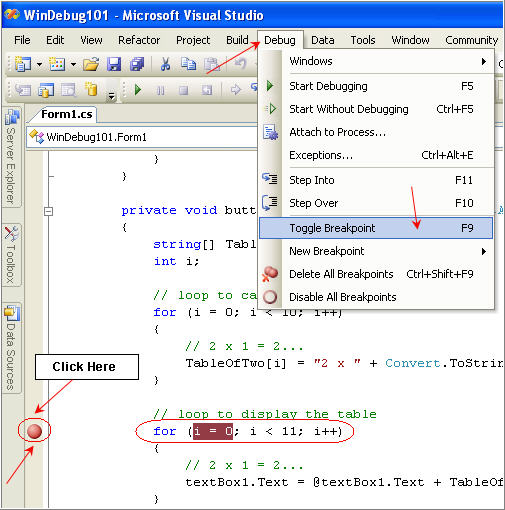Screen dimensions: 505x510
Task: Open the File menu
Action: click(x=22, y=40)
